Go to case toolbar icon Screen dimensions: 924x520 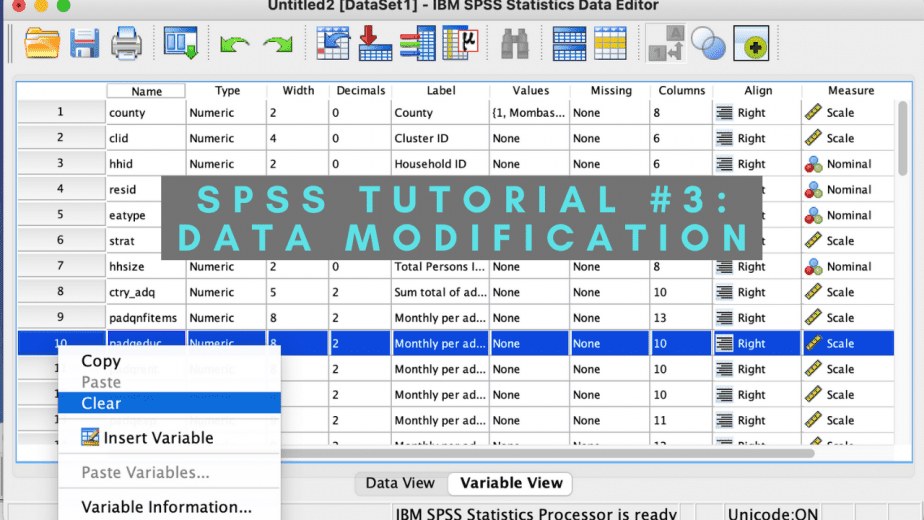coord(333,43)
